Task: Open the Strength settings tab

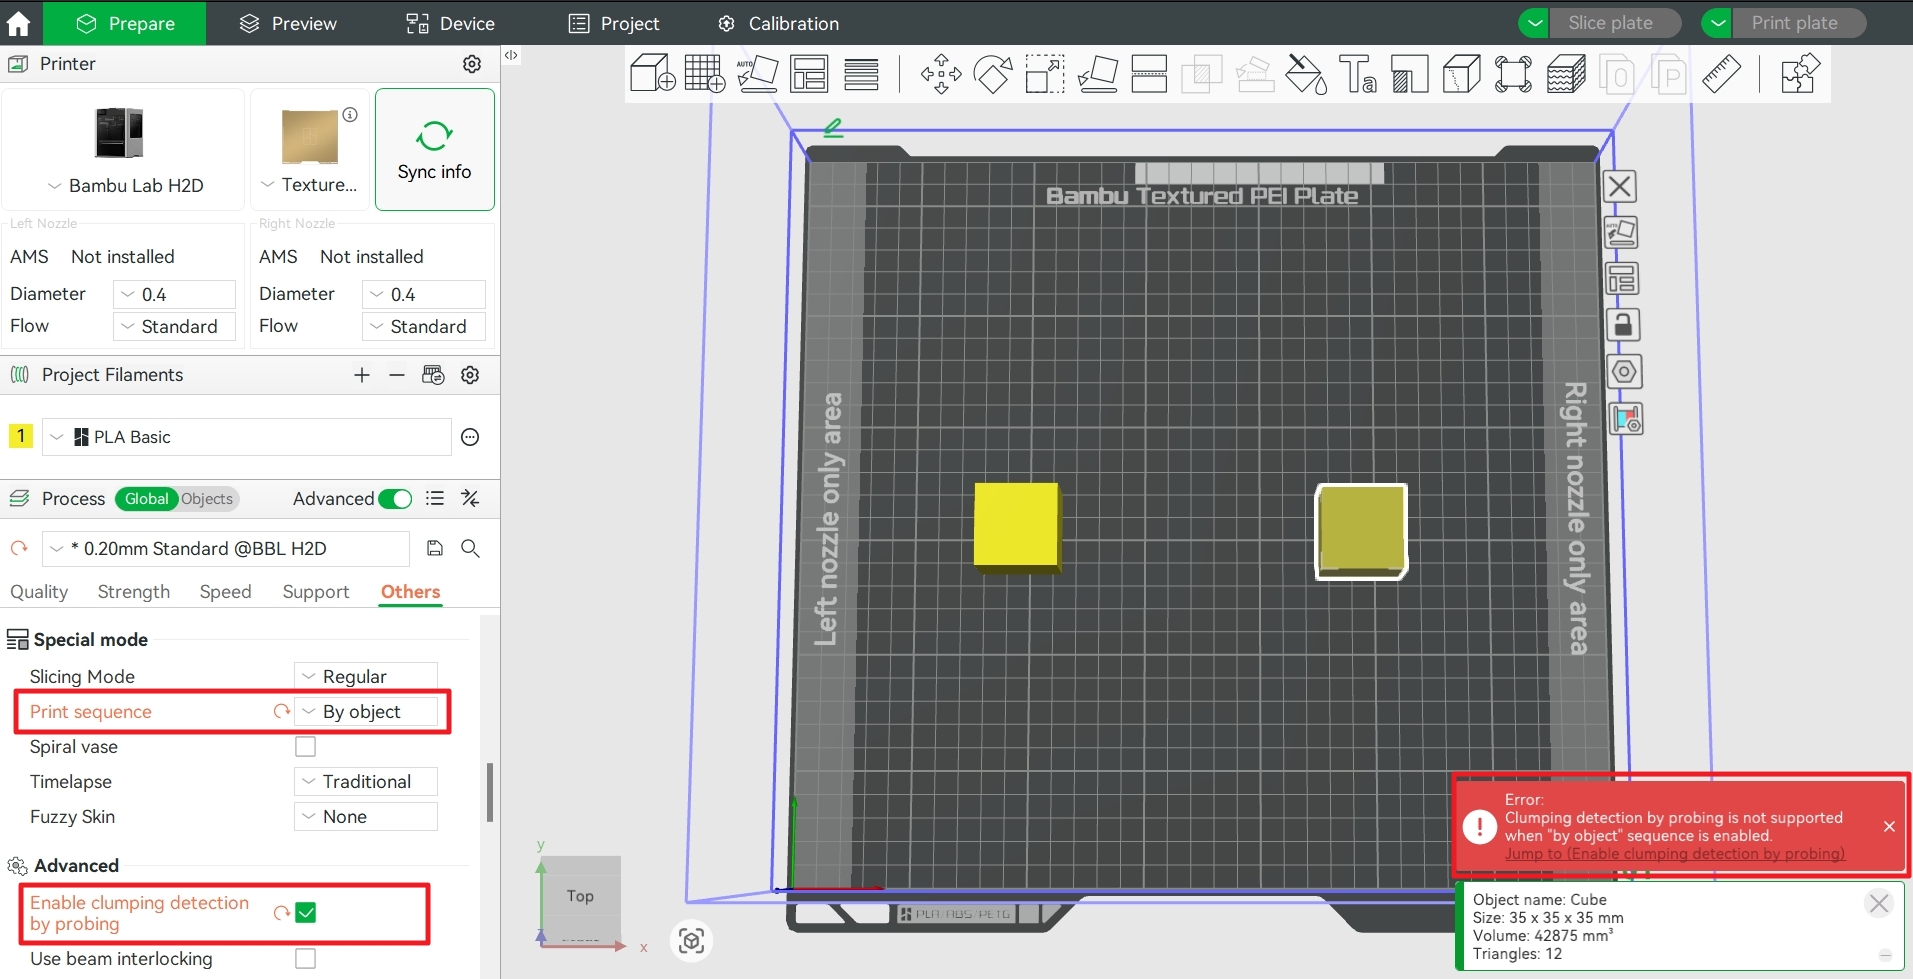Action: click(134, 592)
